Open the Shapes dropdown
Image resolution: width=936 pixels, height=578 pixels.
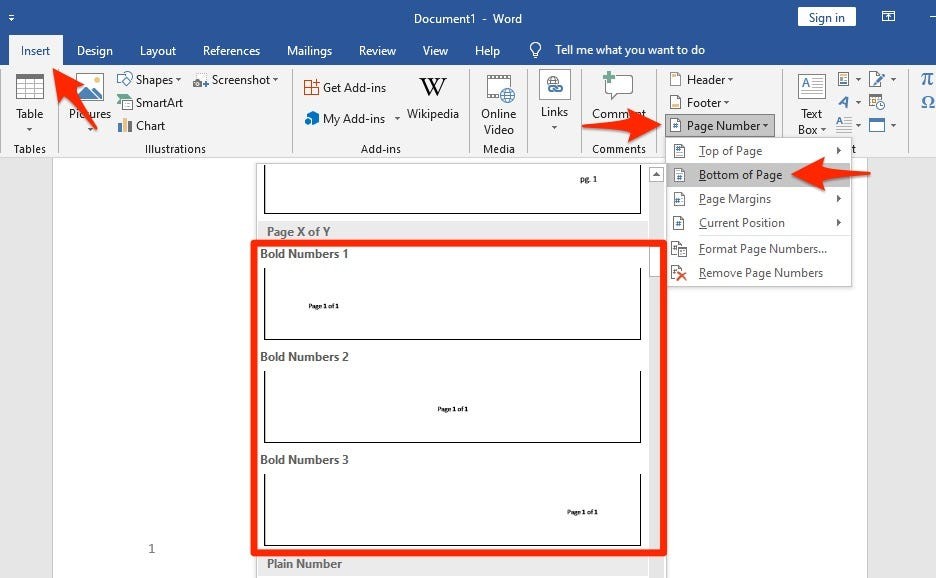pyautogui.click(x=150, y=80)
